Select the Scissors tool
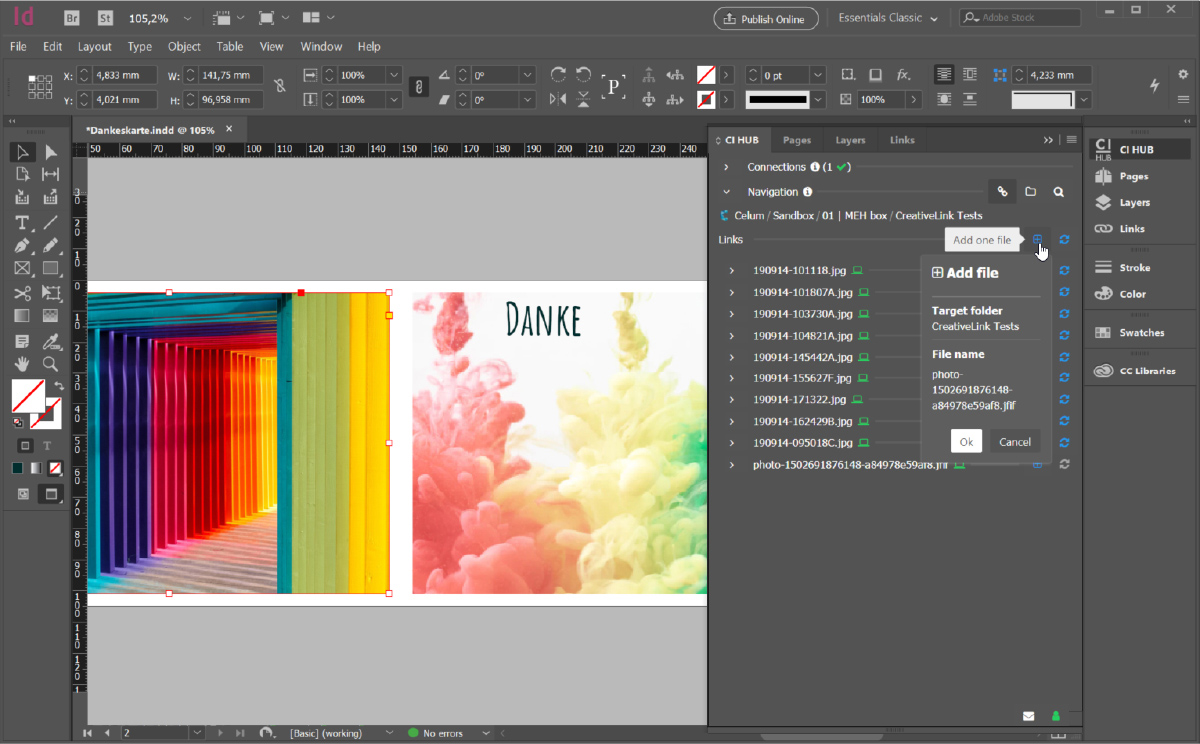Screen dimensions: 1200x744 click(x=22, y=293)
